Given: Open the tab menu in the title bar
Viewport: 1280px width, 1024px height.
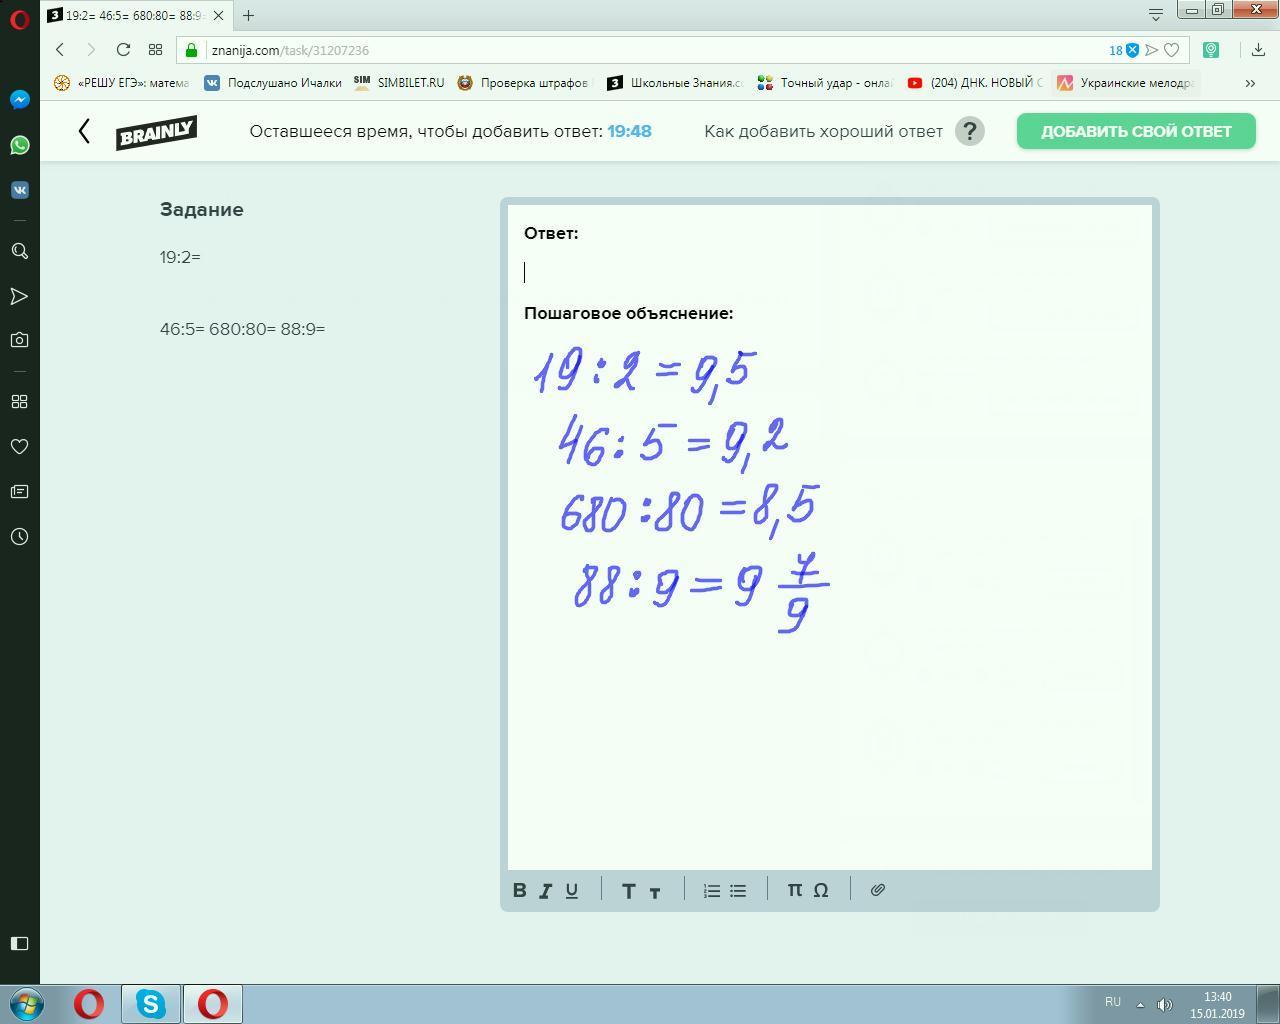Looking at the screenshot, I should click(x=1156, y=14).
